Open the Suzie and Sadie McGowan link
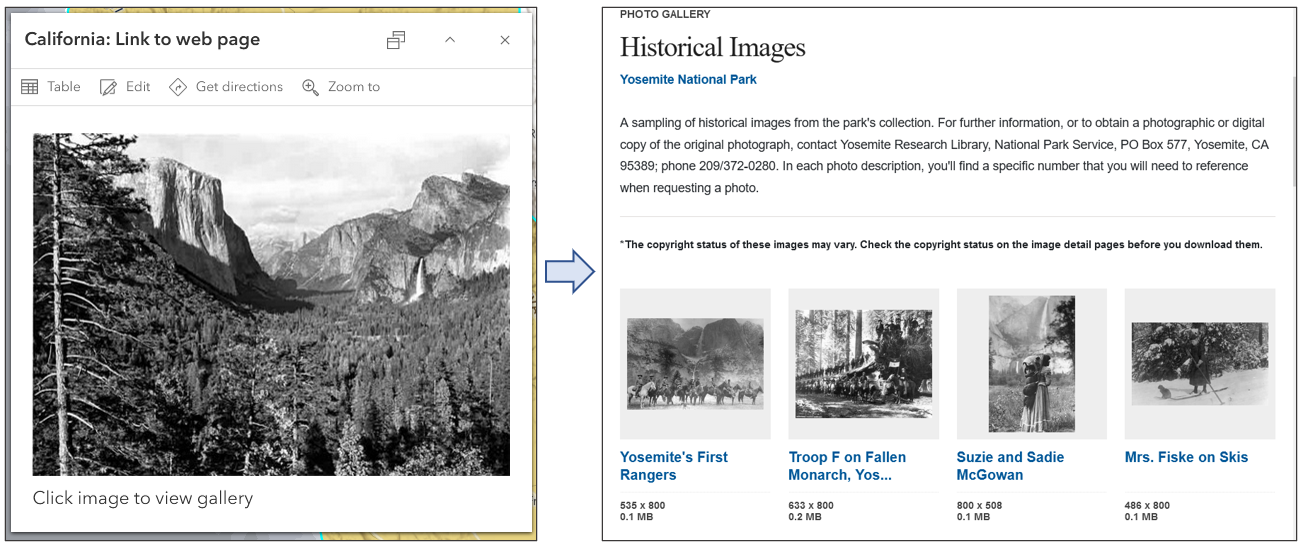The image size is (1303, 547). (x=1010, y=466)
